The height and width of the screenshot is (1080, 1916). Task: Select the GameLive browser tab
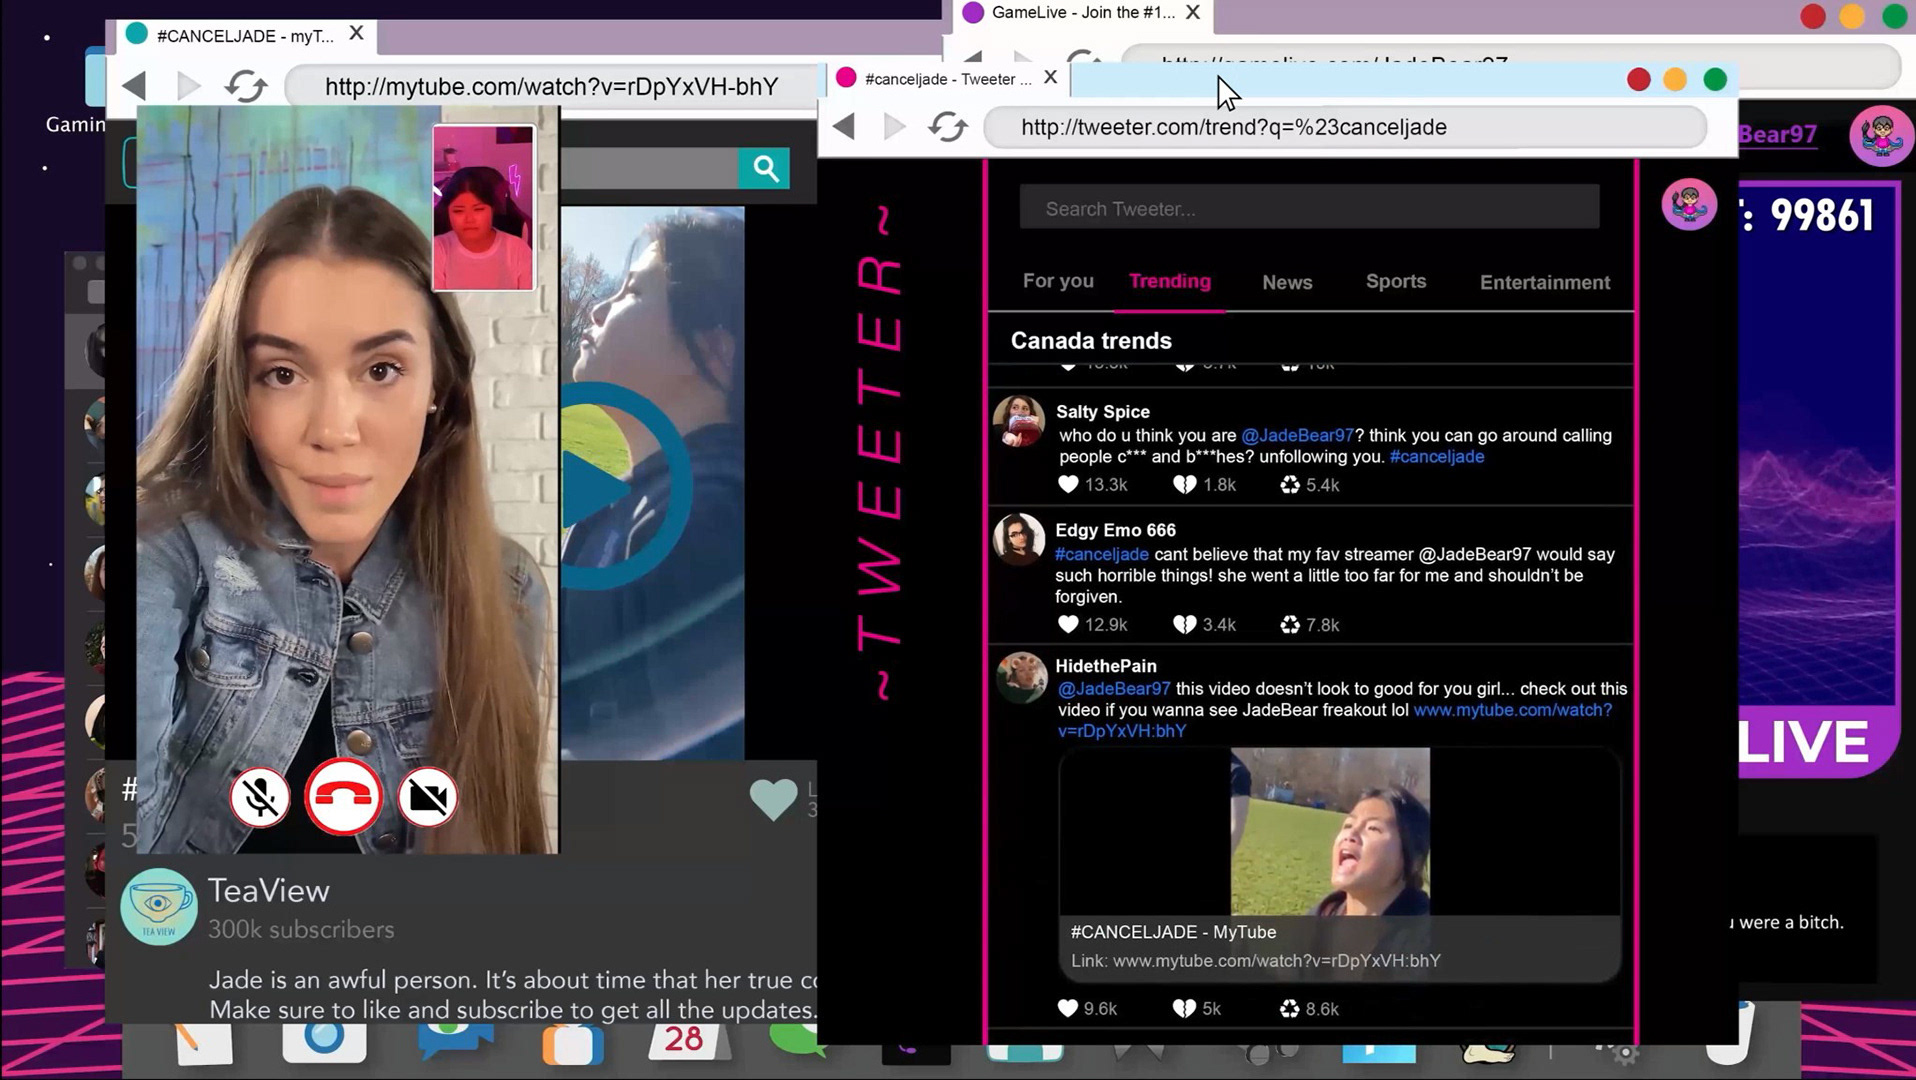pos(1082,13)
